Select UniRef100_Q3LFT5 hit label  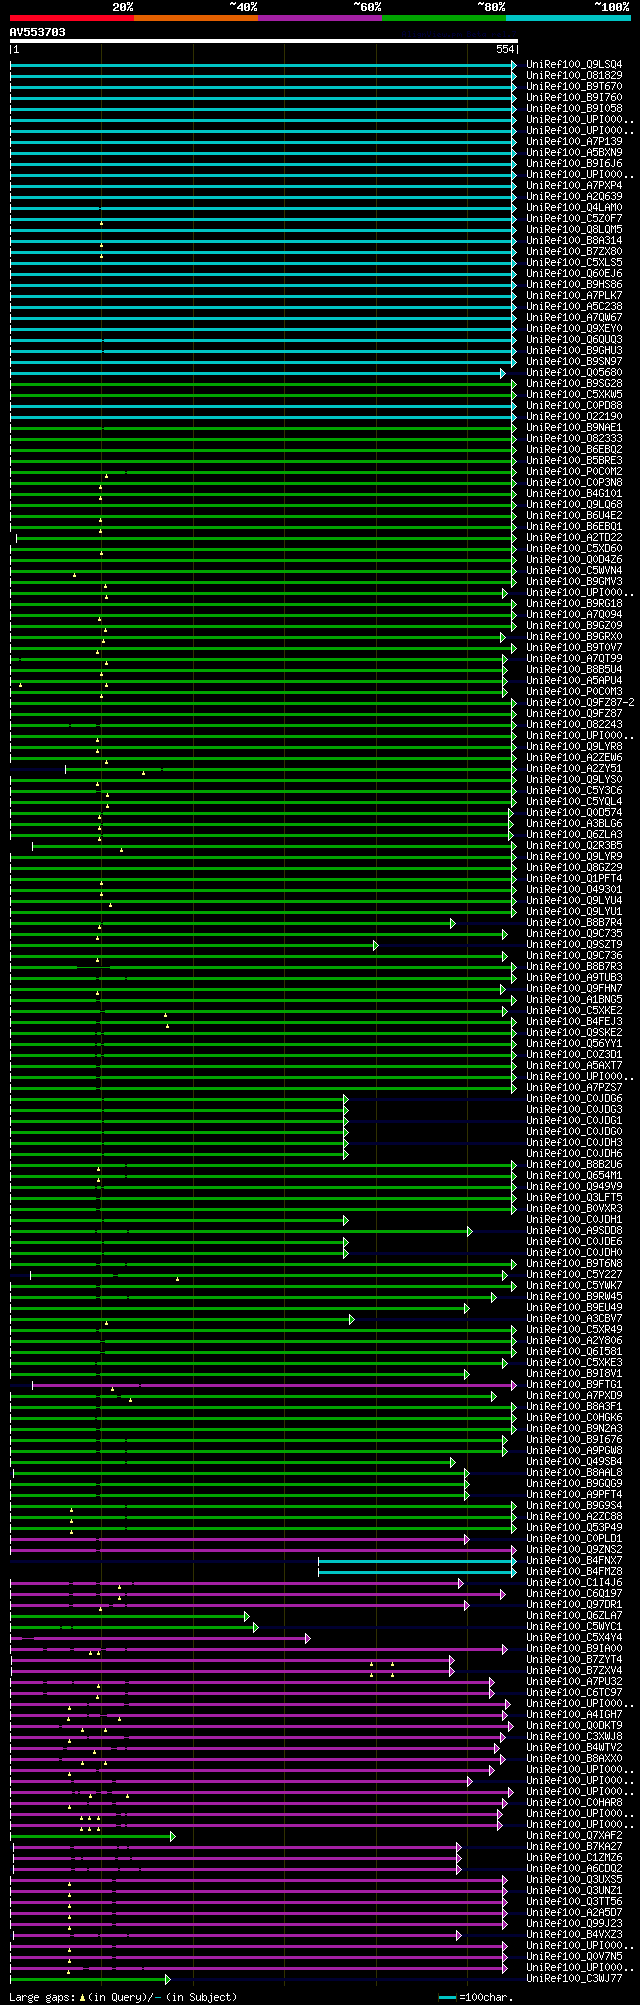tap(574, 1197)
